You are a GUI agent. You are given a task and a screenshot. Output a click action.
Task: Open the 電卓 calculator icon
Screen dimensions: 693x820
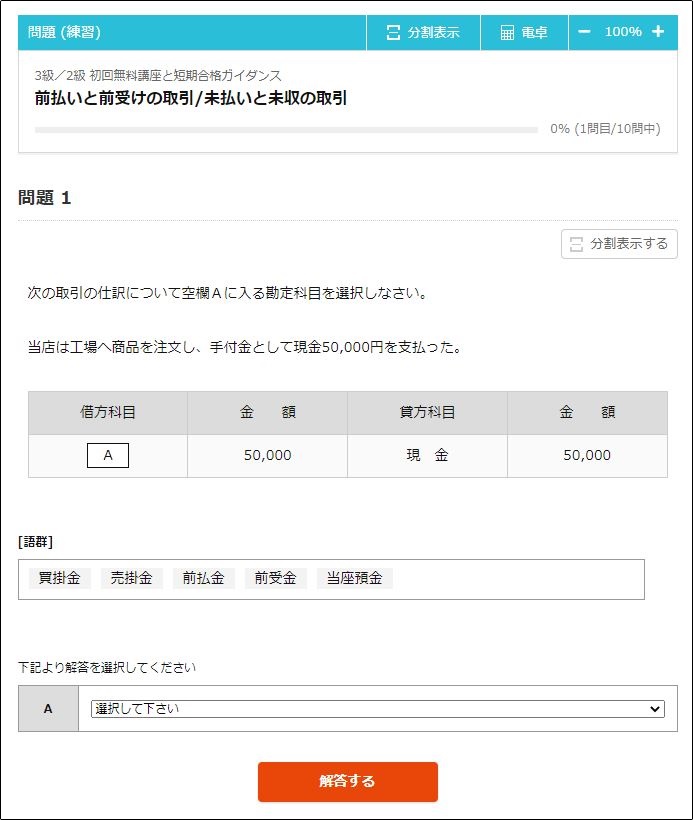point(507,32)
